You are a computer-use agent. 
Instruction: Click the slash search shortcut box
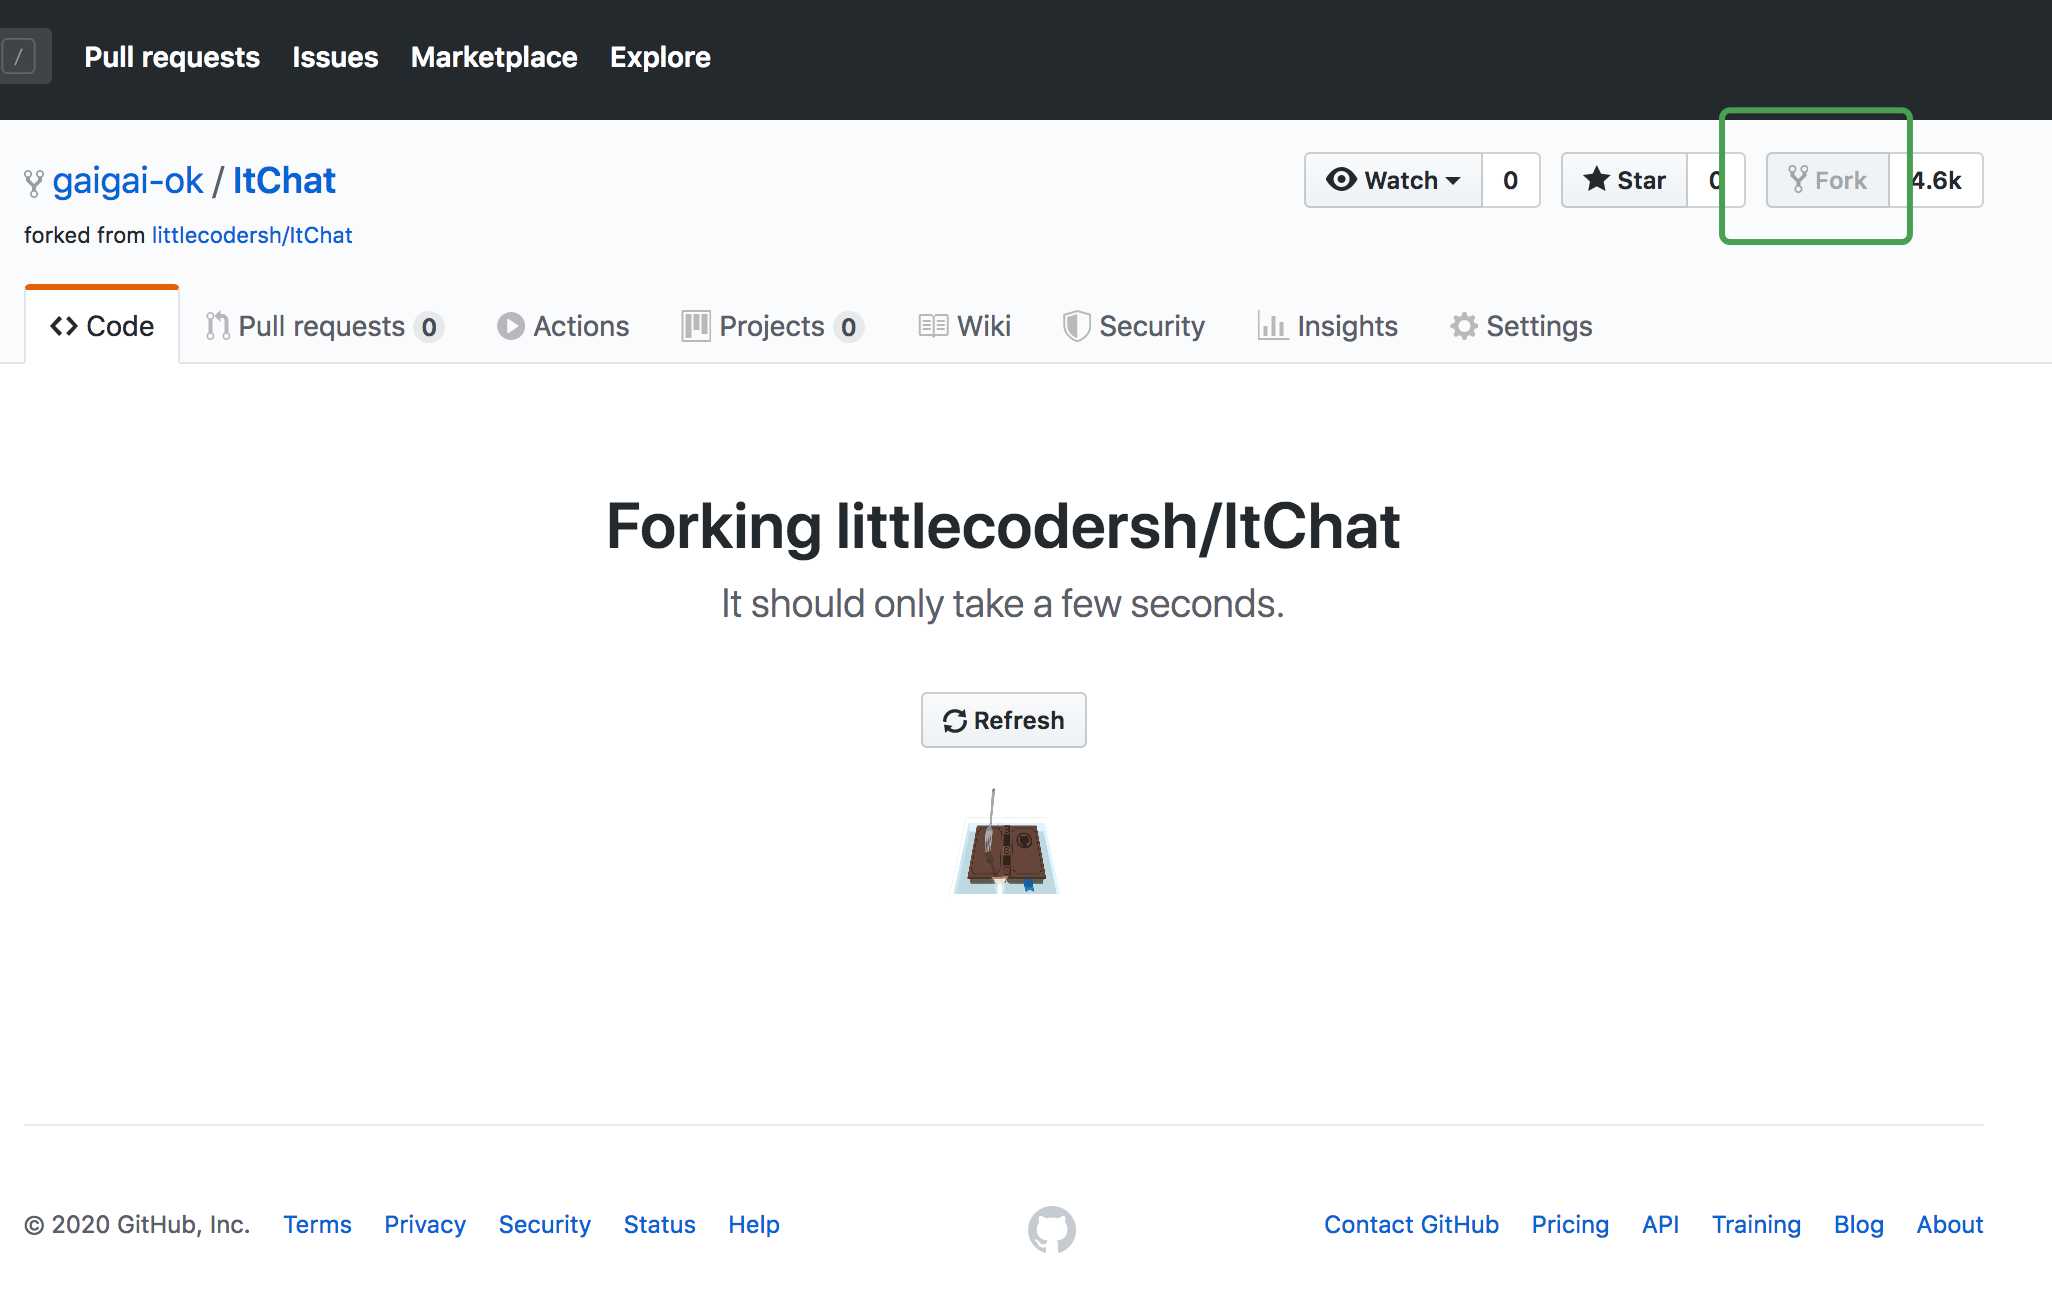[x=18, y=56]
